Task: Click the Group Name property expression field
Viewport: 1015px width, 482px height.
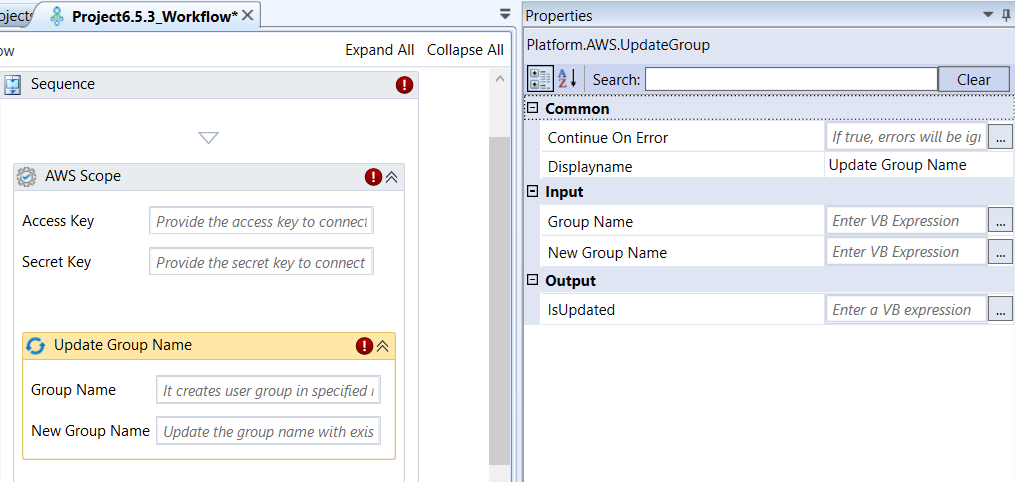Action: [x=906, y=221]
